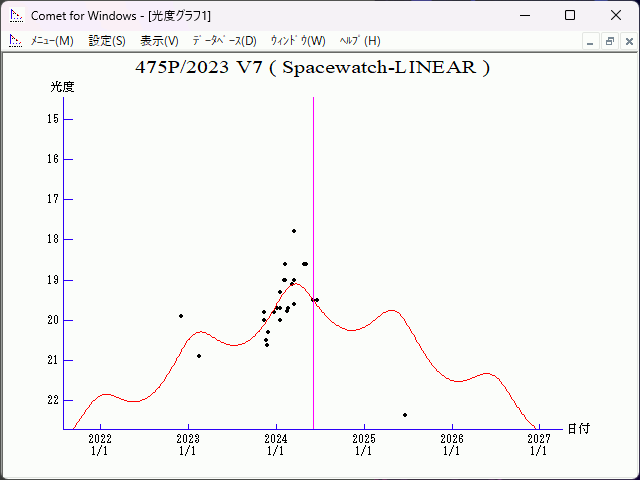
Task: Click the brightest observation point near magnitude 17.8
Action: coord(294,231)
